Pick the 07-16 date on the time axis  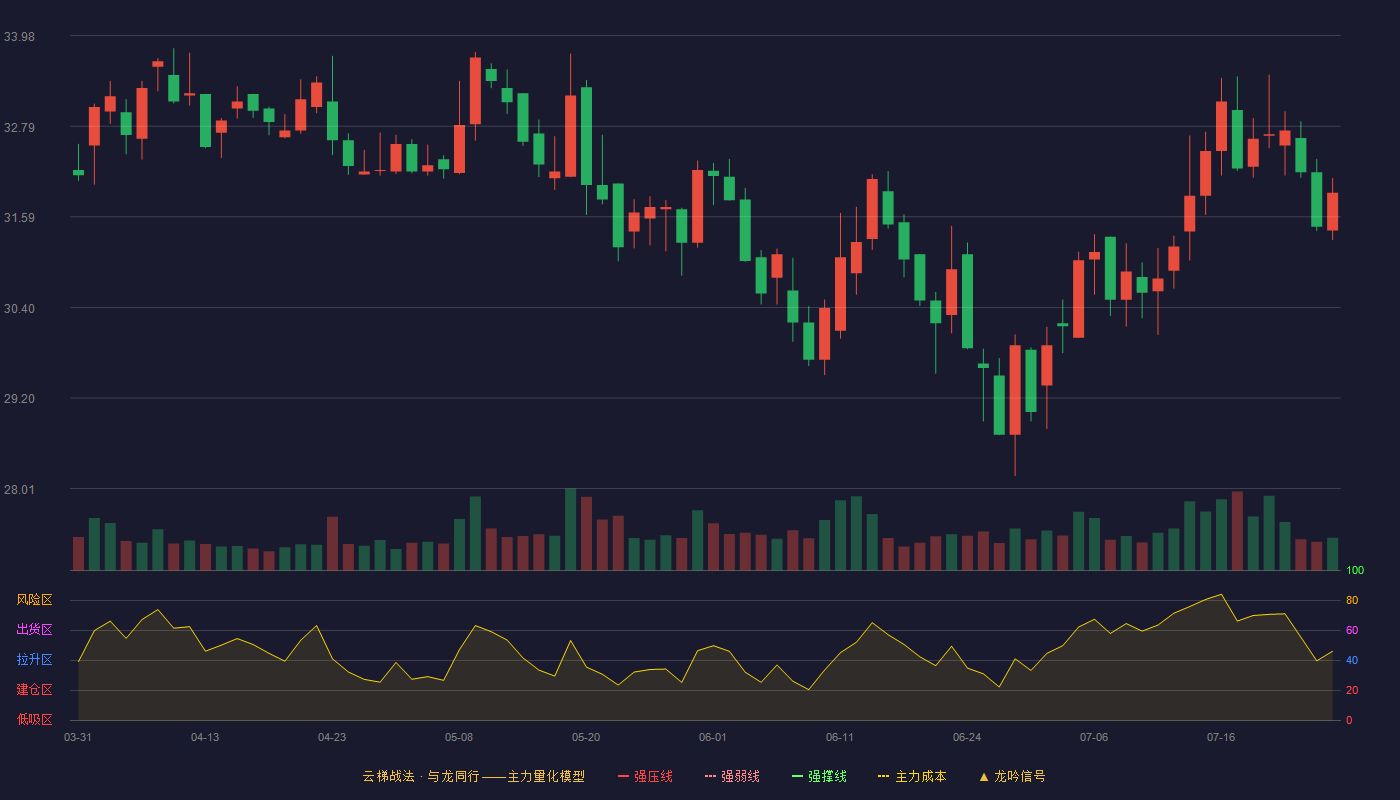pos(1221,737)
